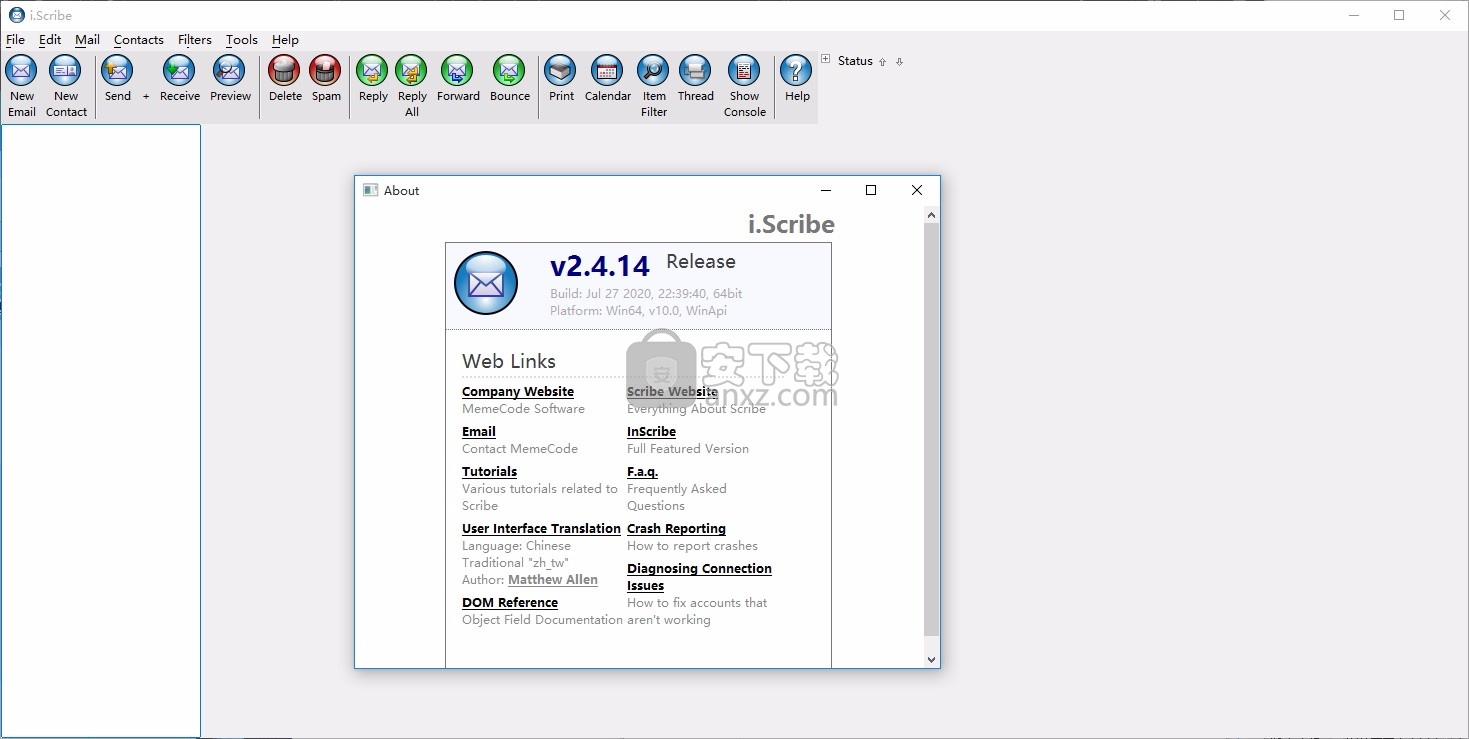Open the Edit menu
Image resolution: width=1469 pixels, height=739 pixels.
point(50,40)
